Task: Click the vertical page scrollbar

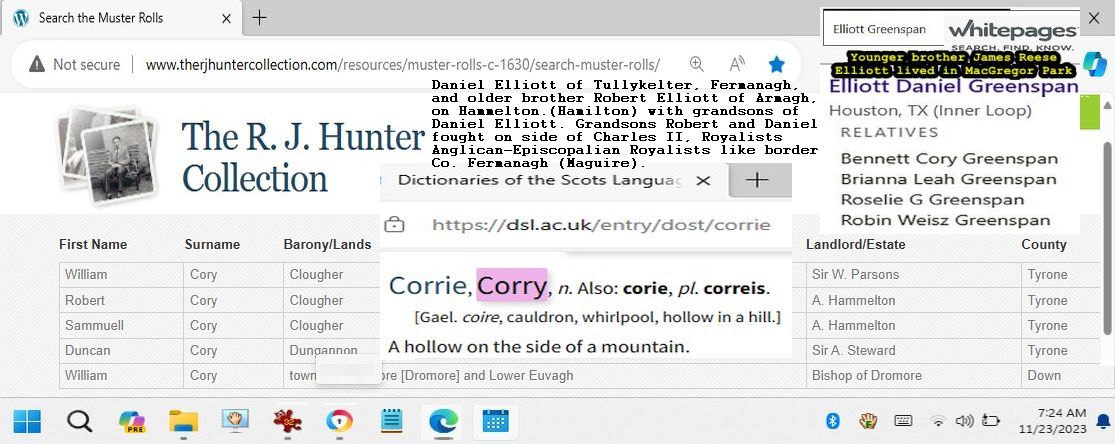Action: [x=1108, y=238]
